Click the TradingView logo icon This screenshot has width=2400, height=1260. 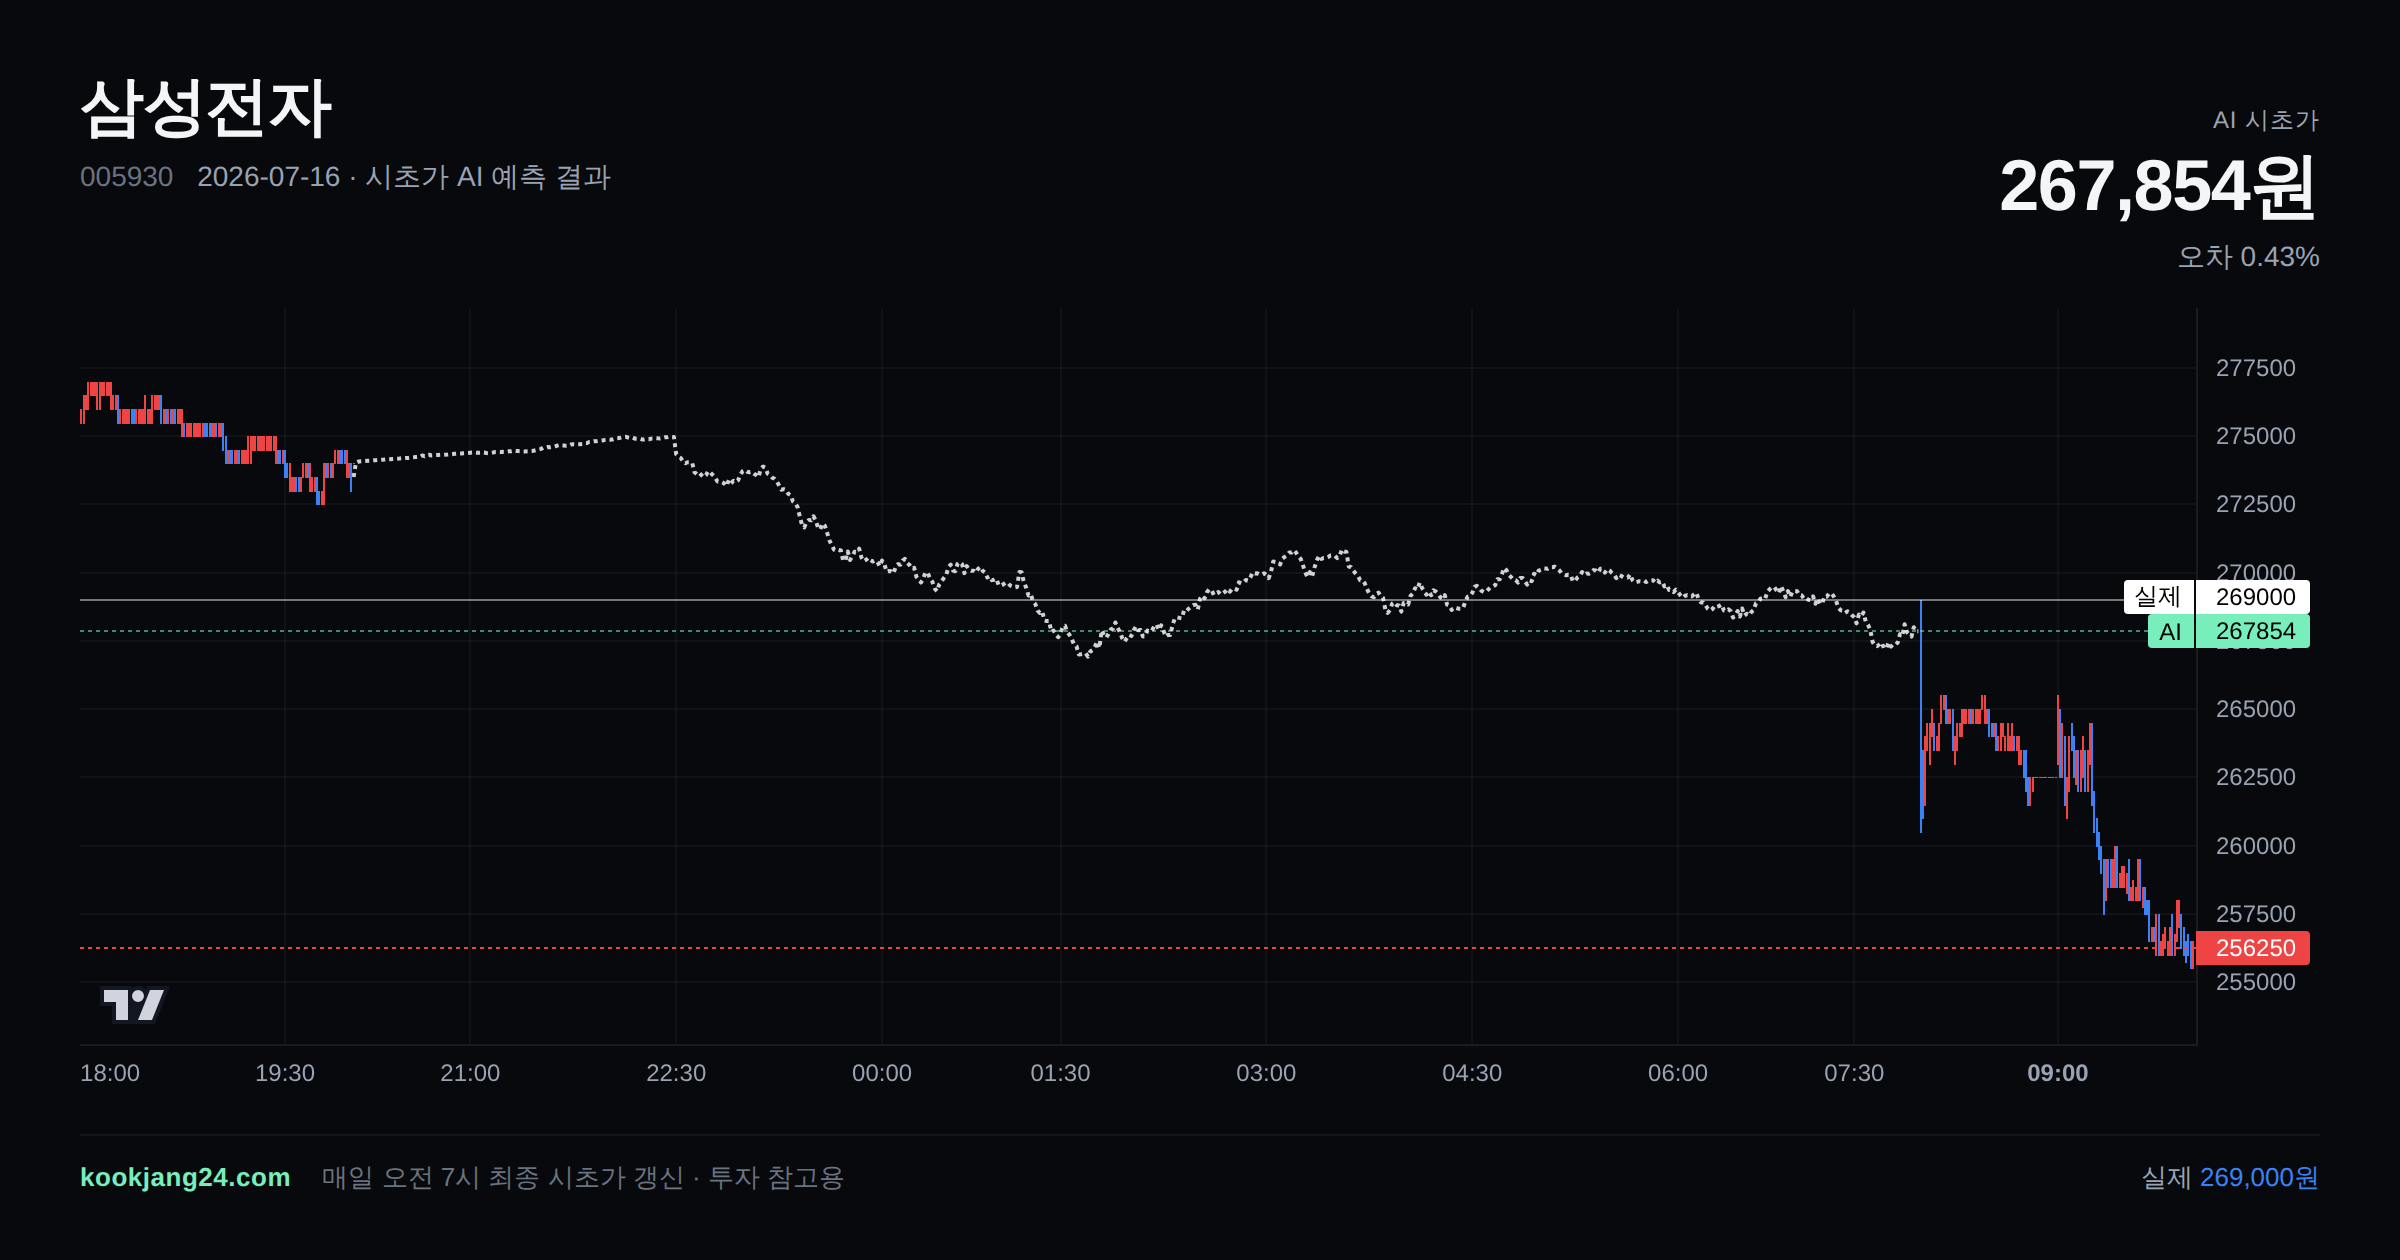pyautogui.click(x=134, y=1004)
